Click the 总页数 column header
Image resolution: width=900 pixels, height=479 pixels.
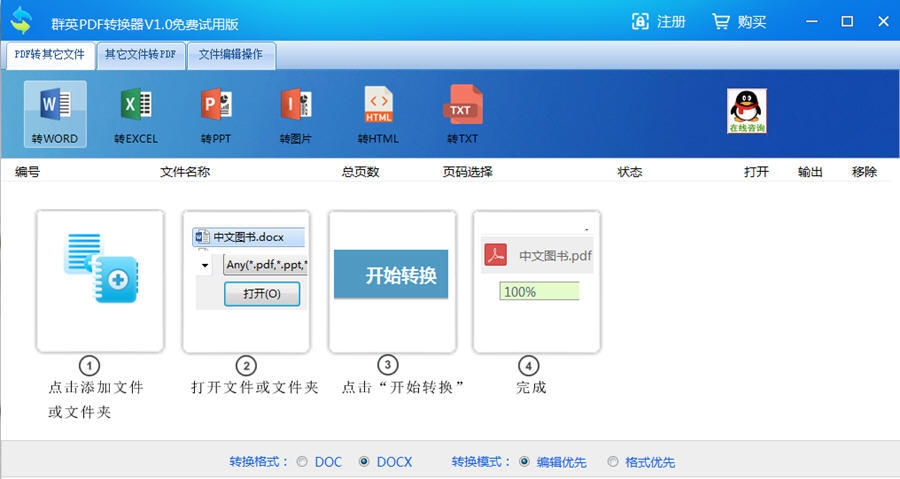tap(360, 172)
